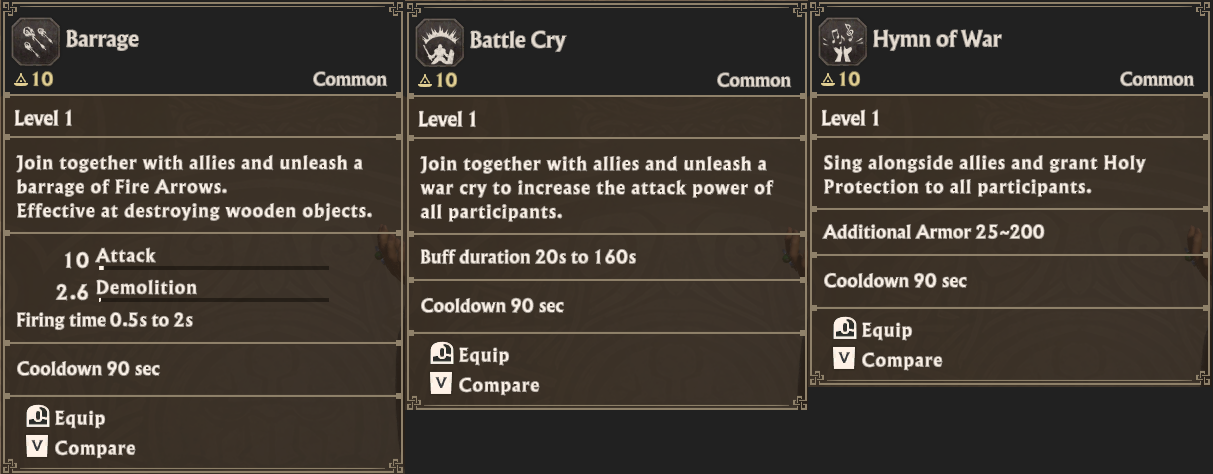Click Additional Armor 25~200 stat line
1213x474 pixels.
click(x=934, y=232)
